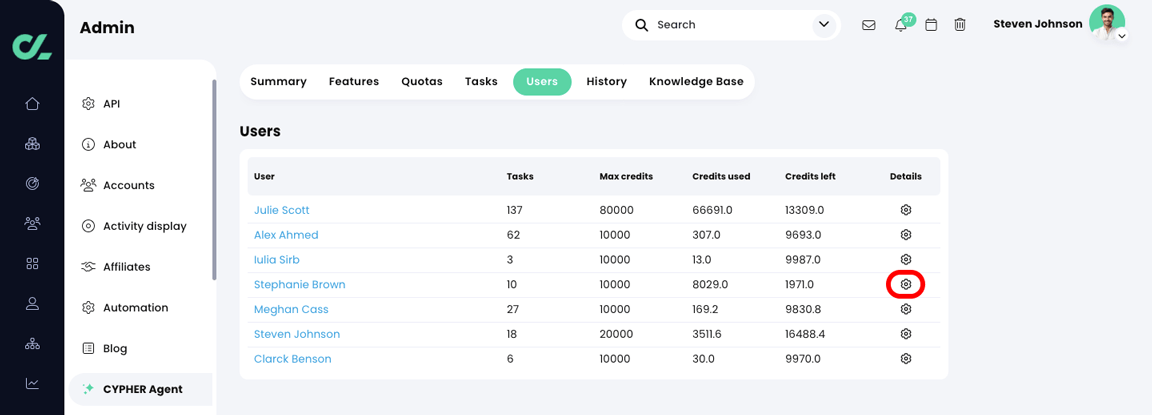Open details gear for Stephanie Brown
The height and width of the screenshot is (415, 1152).
tap(906, 284)
